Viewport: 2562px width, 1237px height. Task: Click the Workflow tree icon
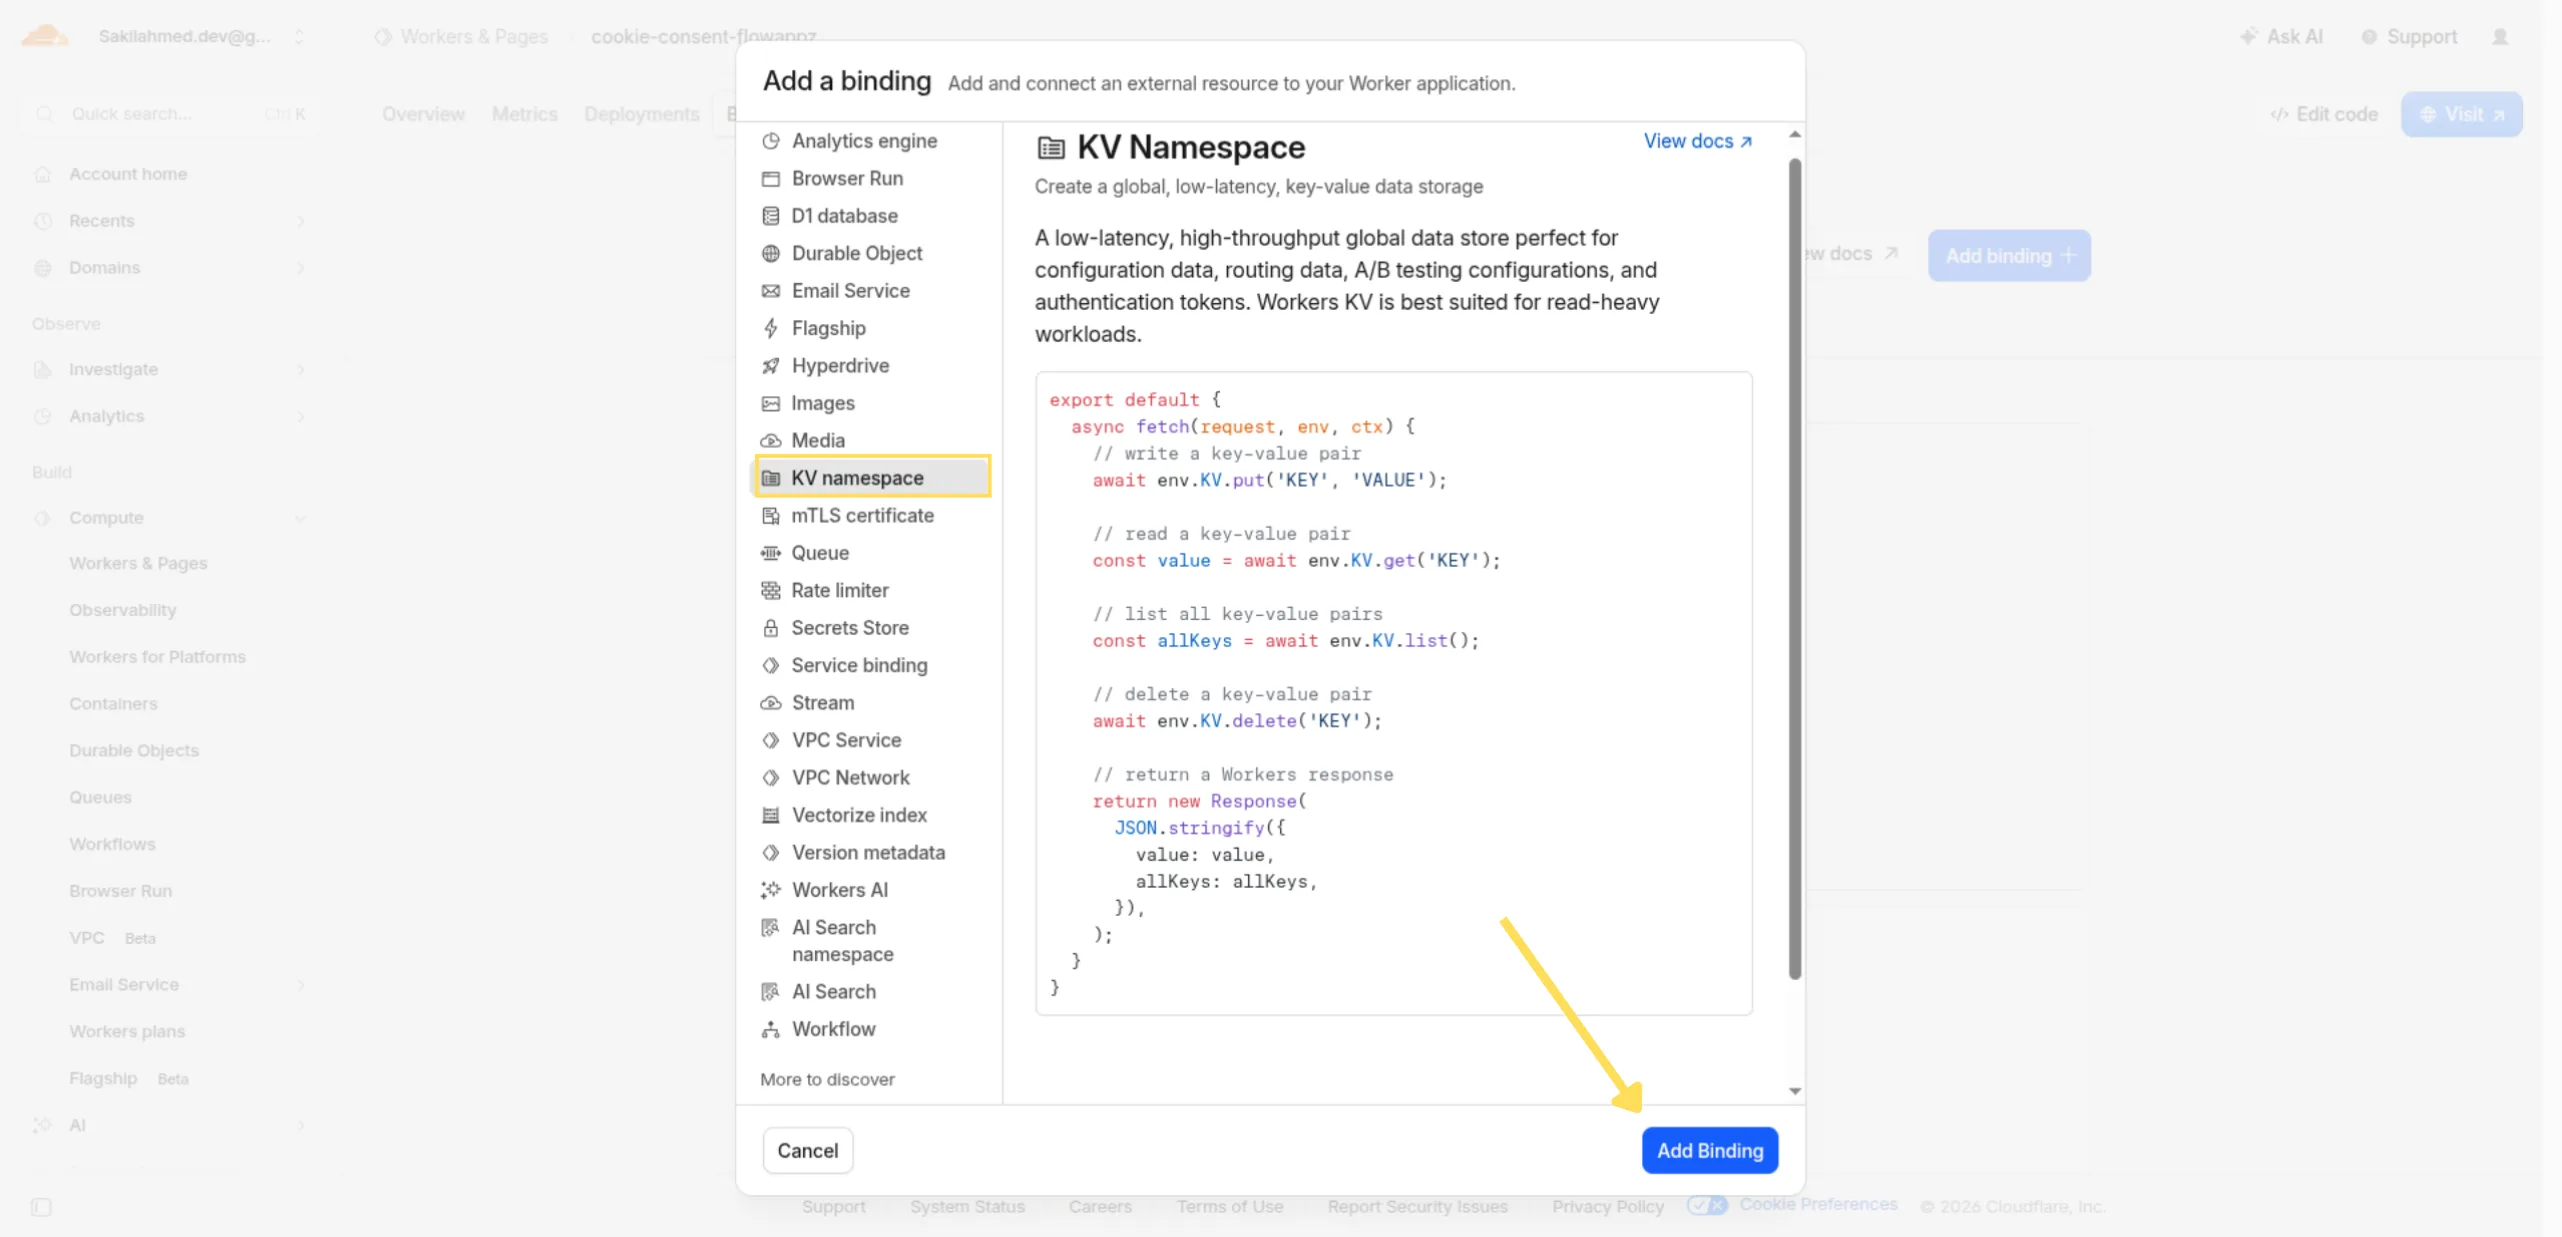point(770,1029)
